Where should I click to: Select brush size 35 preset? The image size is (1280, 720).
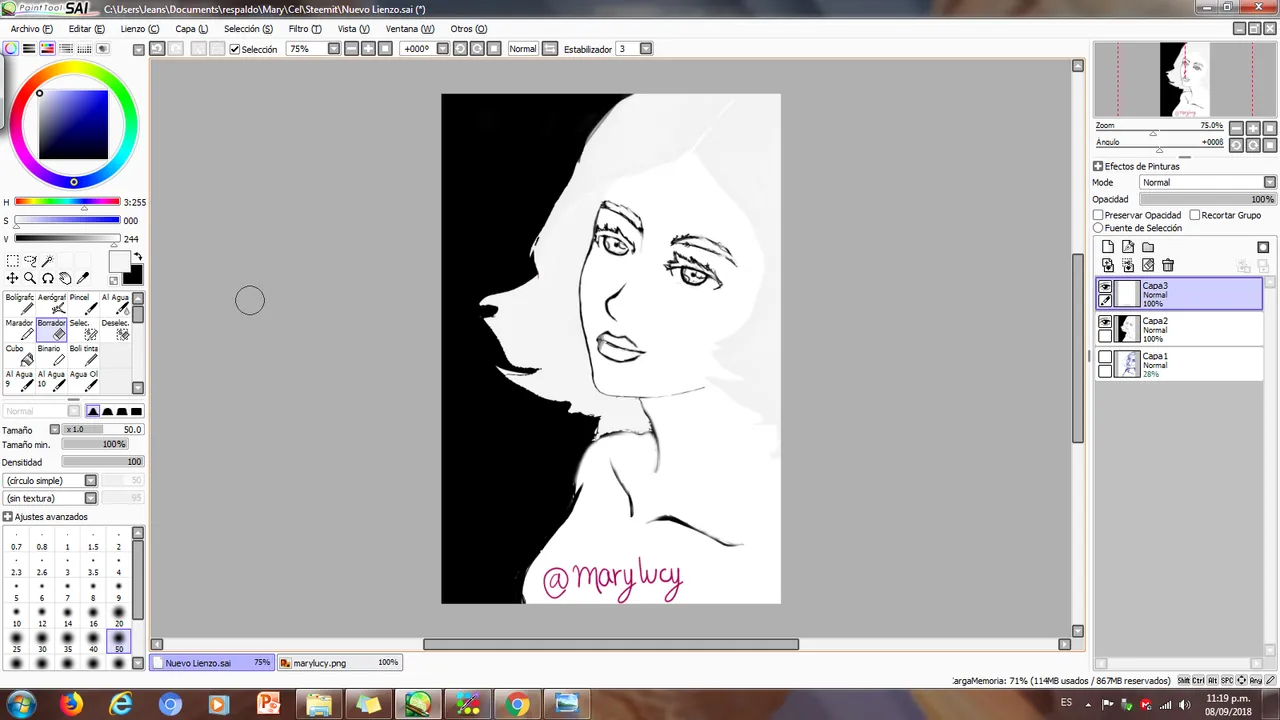tap(67, 642)
